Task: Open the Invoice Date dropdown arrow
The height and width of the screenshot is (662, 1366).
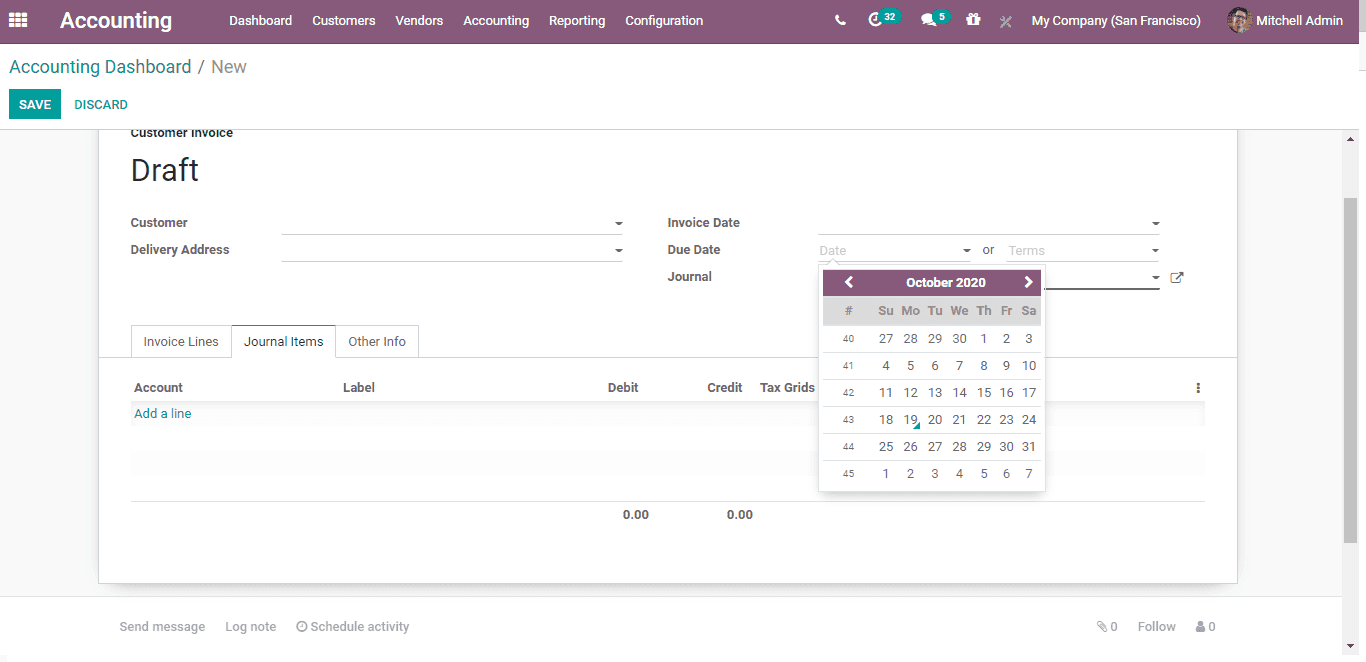Action: (x=1155, y=224)
